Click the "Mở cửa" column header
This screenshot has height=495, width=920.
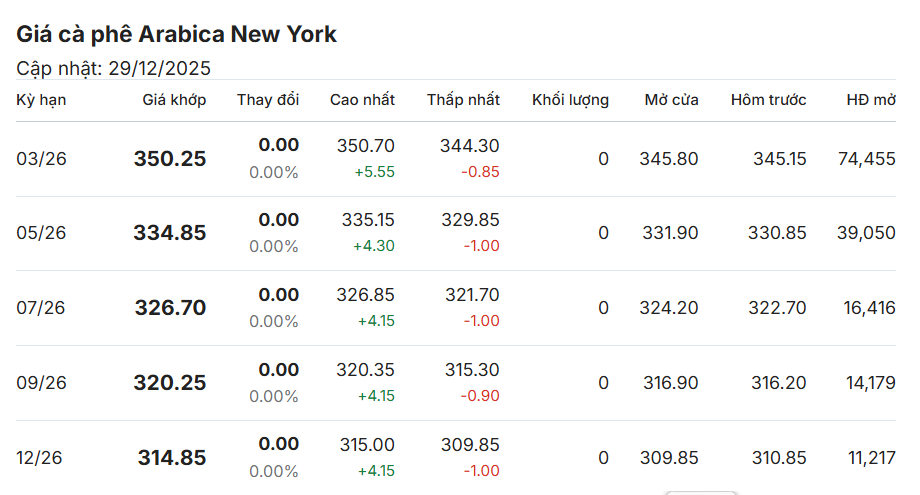point(671,100)
